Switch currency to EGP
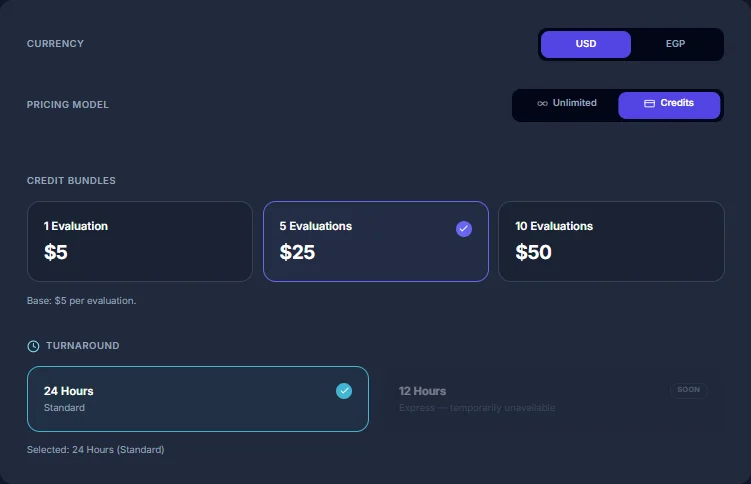Screen dimensions: 751x484 tap(675, 44)
